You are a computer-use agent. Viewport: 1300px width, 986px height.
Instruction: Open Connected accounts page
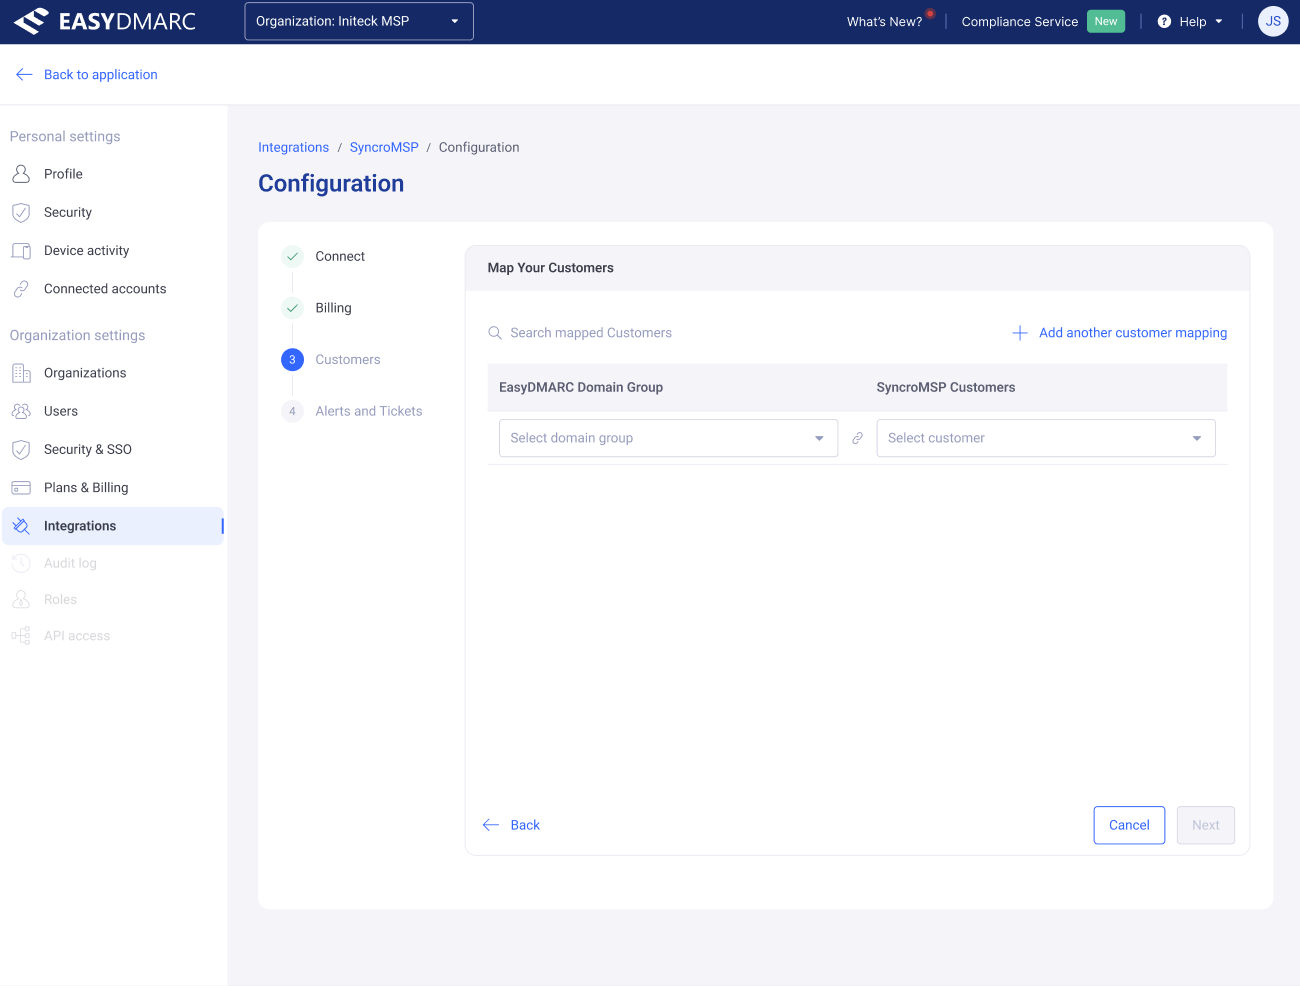[105, 289]
